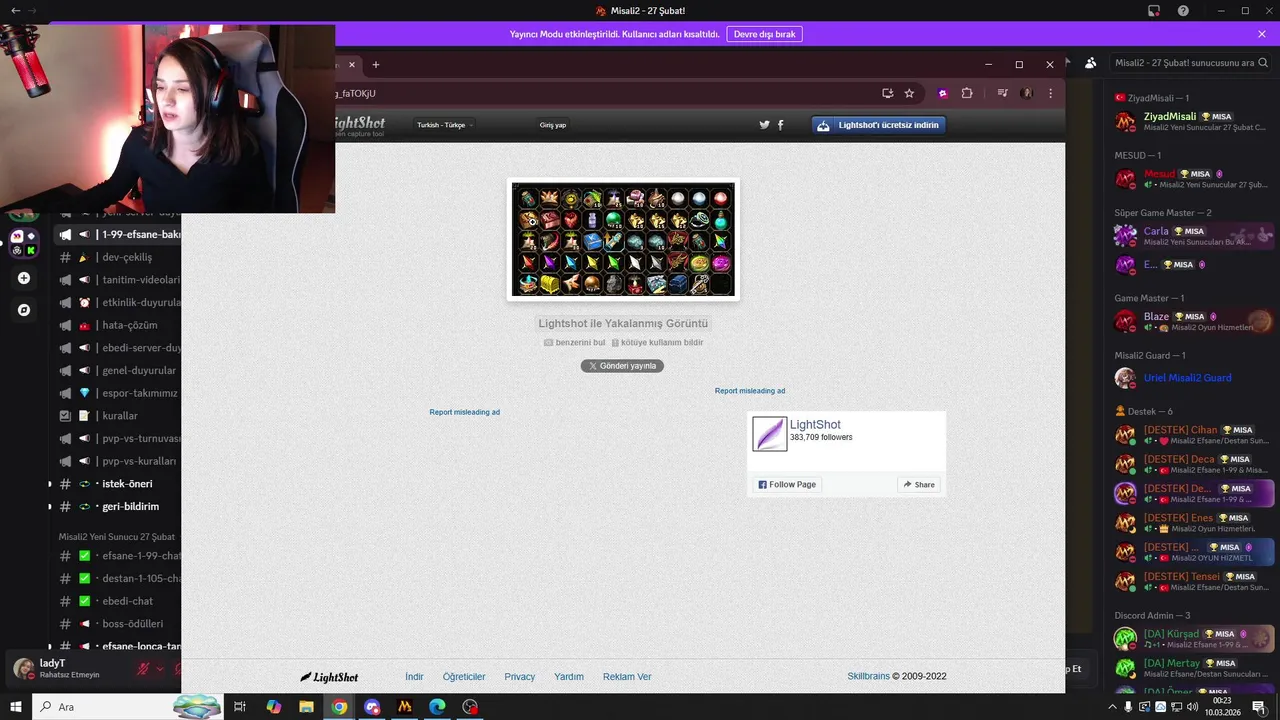Open Discord inbox icon in title bar

1153,10
